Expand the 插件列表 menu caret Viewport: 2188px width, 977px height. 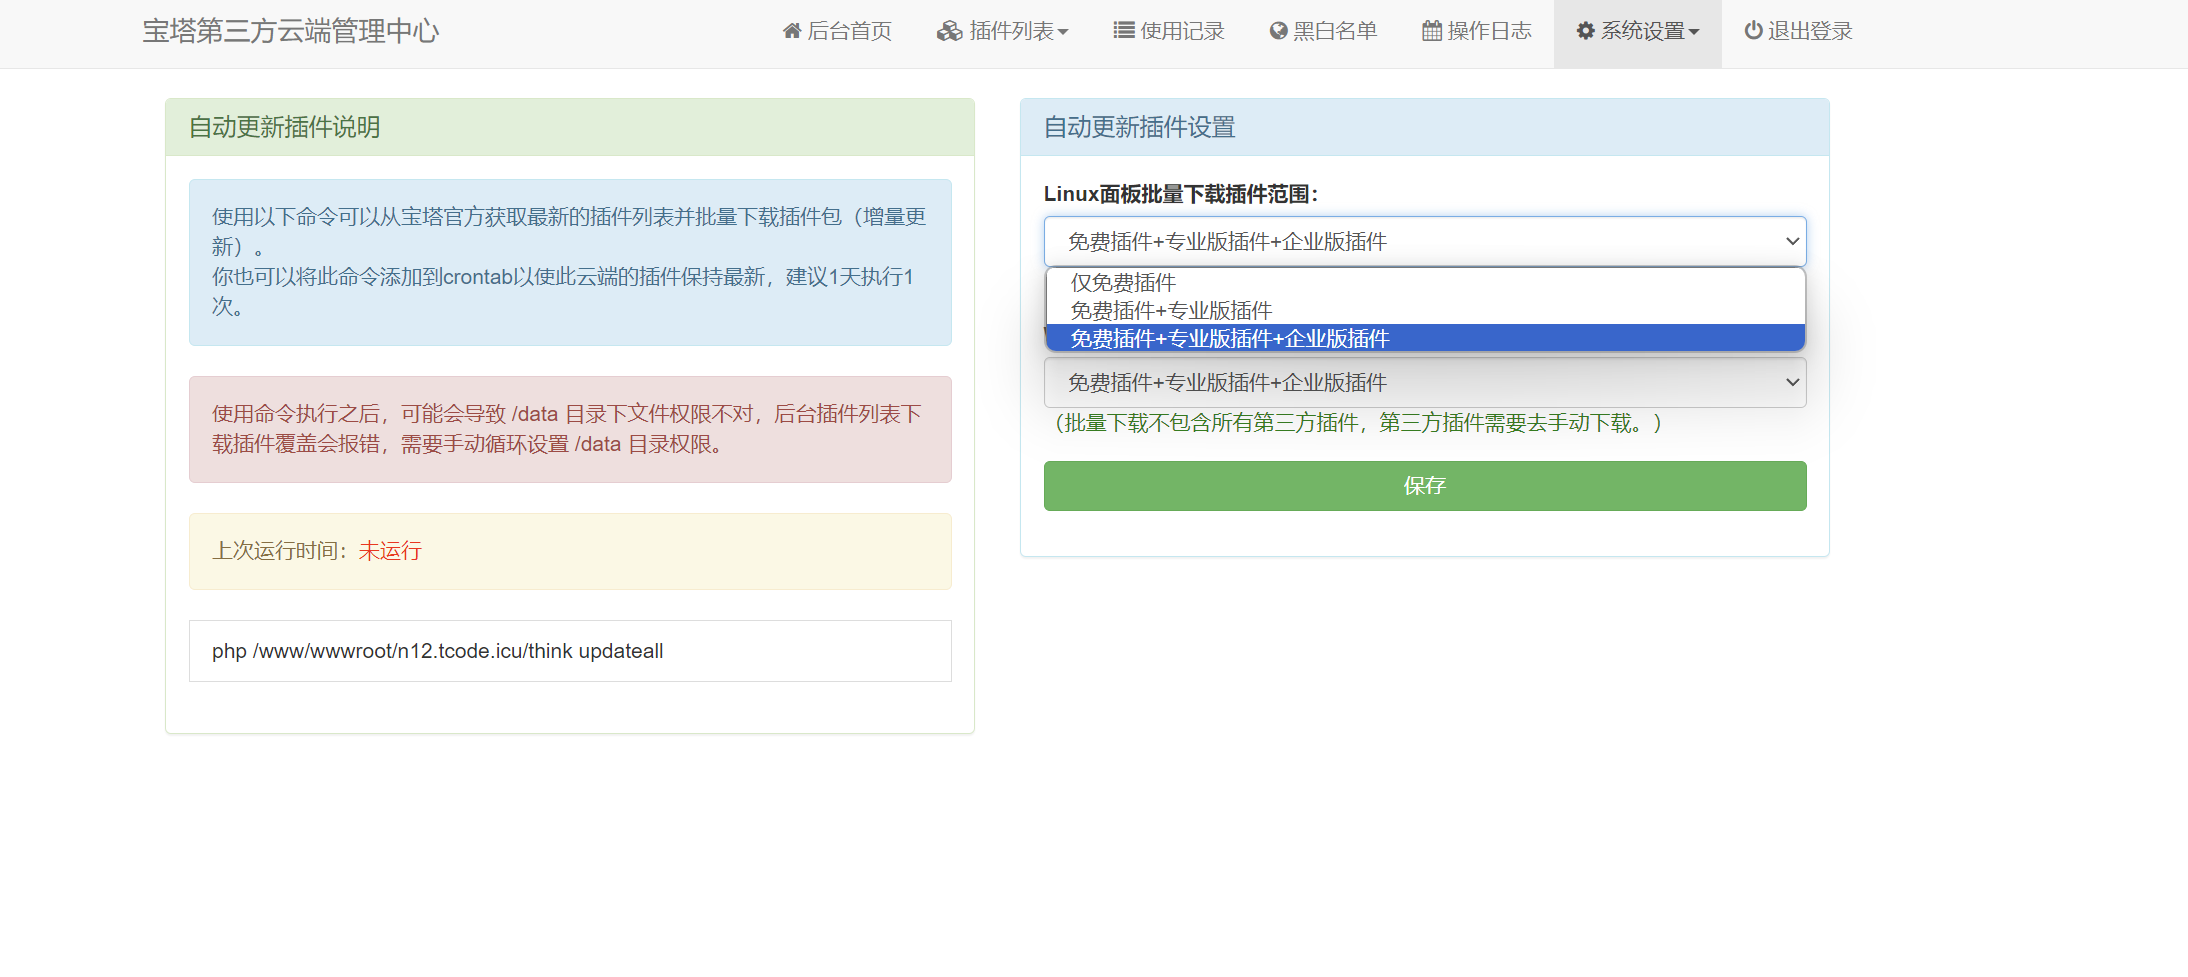coord(1063,32)
